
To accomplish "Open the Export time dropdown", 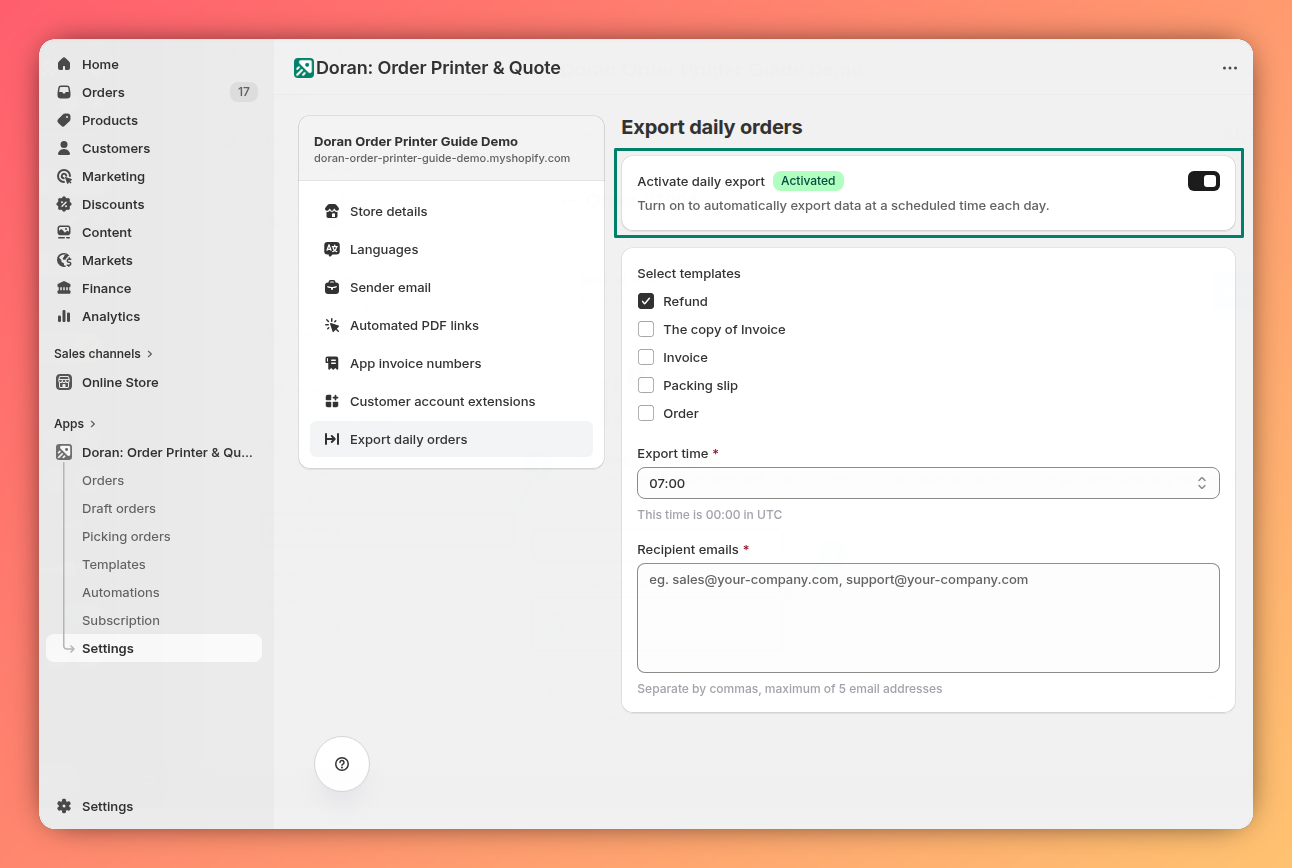I will pos(928,483).
